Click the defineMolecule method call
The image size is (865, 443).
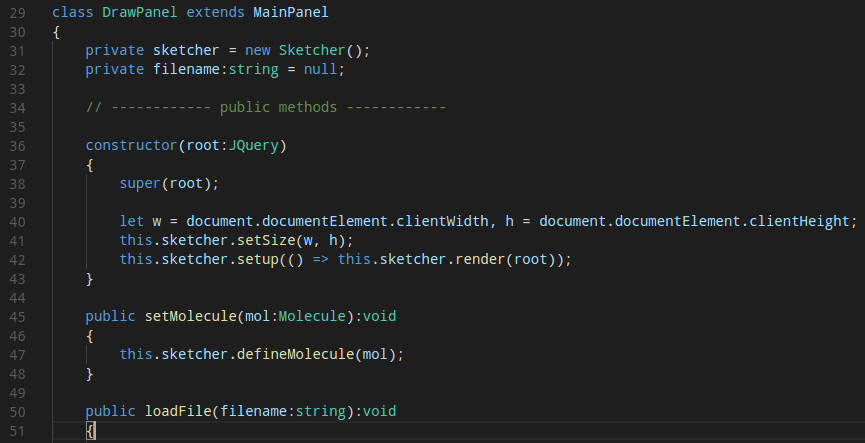[x=299, y=354]
